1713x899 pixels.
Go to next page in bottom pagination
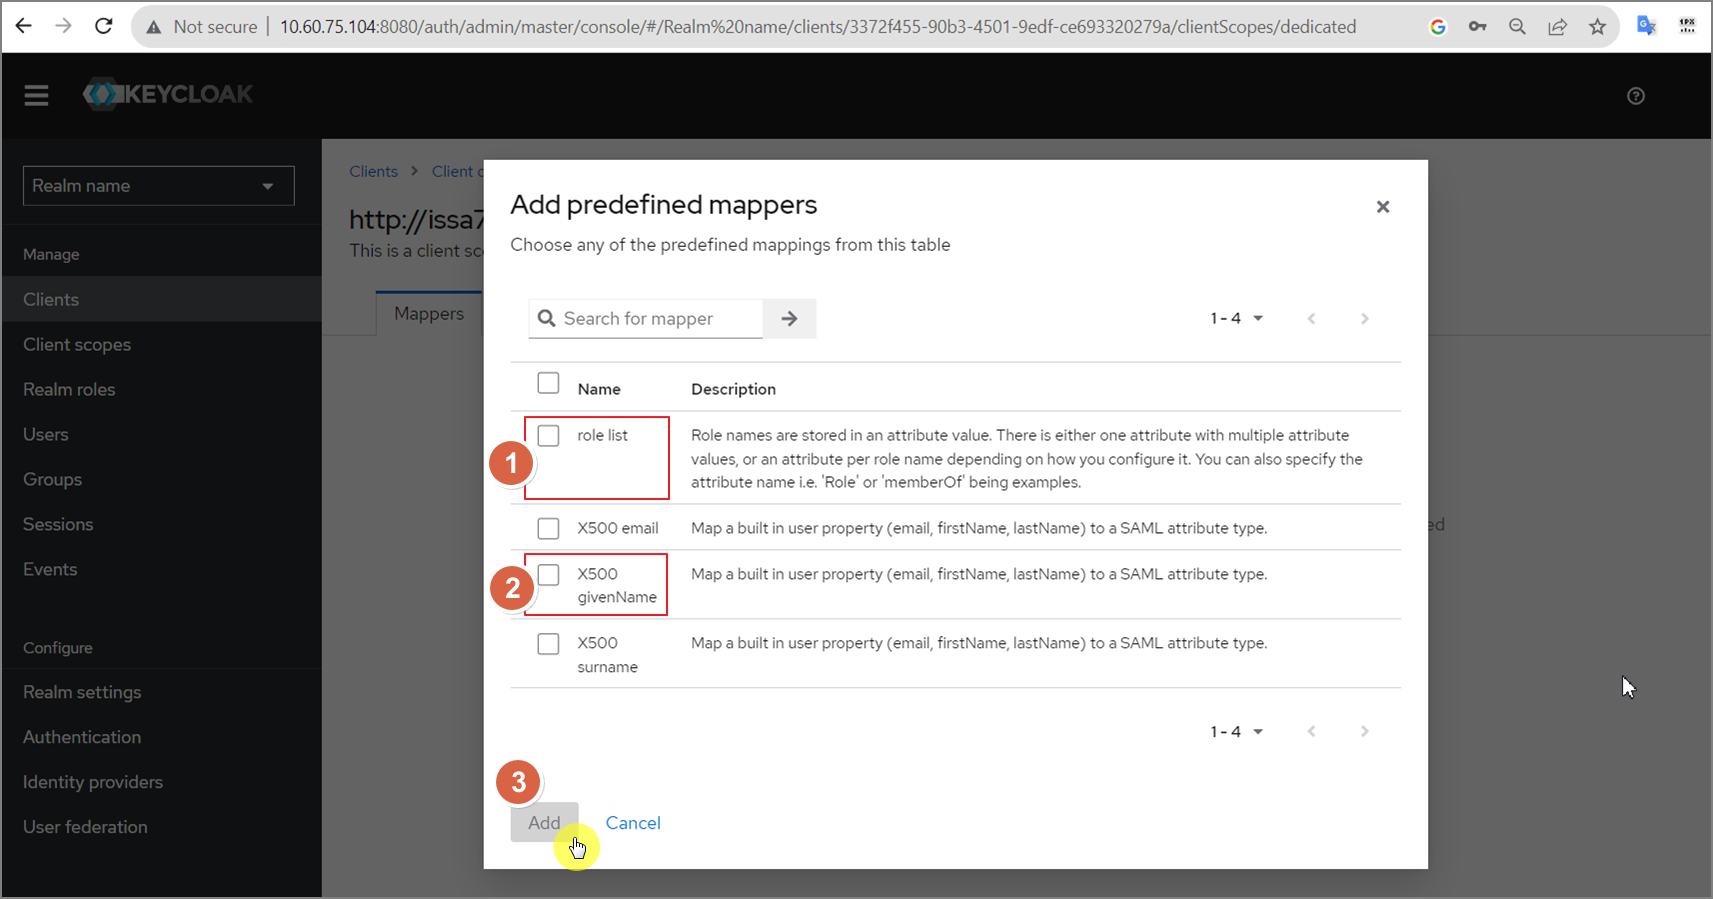pos(1365,731)
